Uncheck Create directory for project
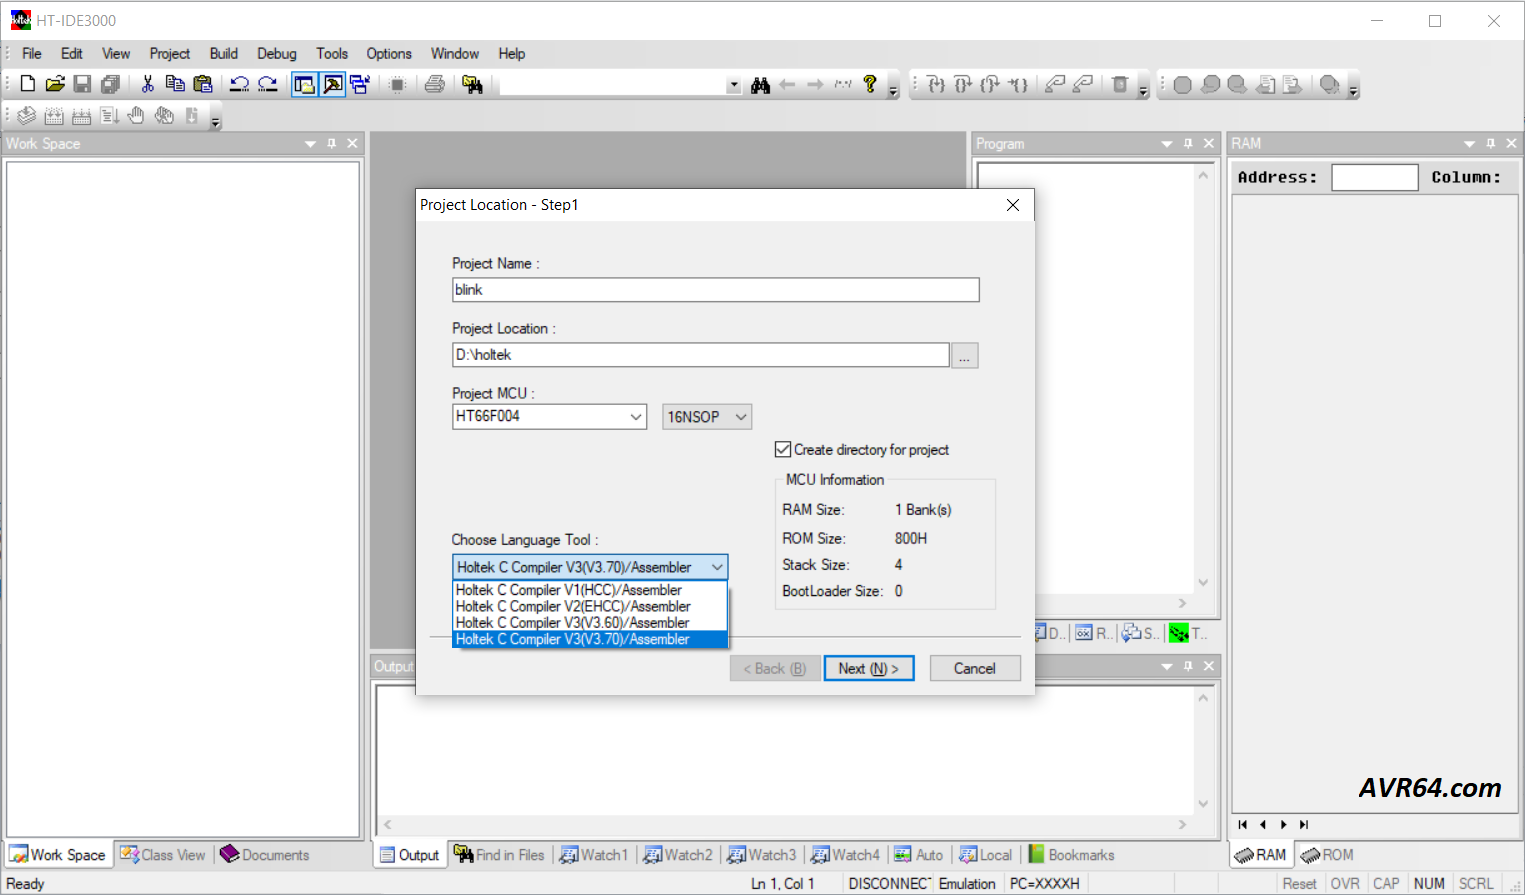Screen dimensions: 1525x895 tap(783, 450)
